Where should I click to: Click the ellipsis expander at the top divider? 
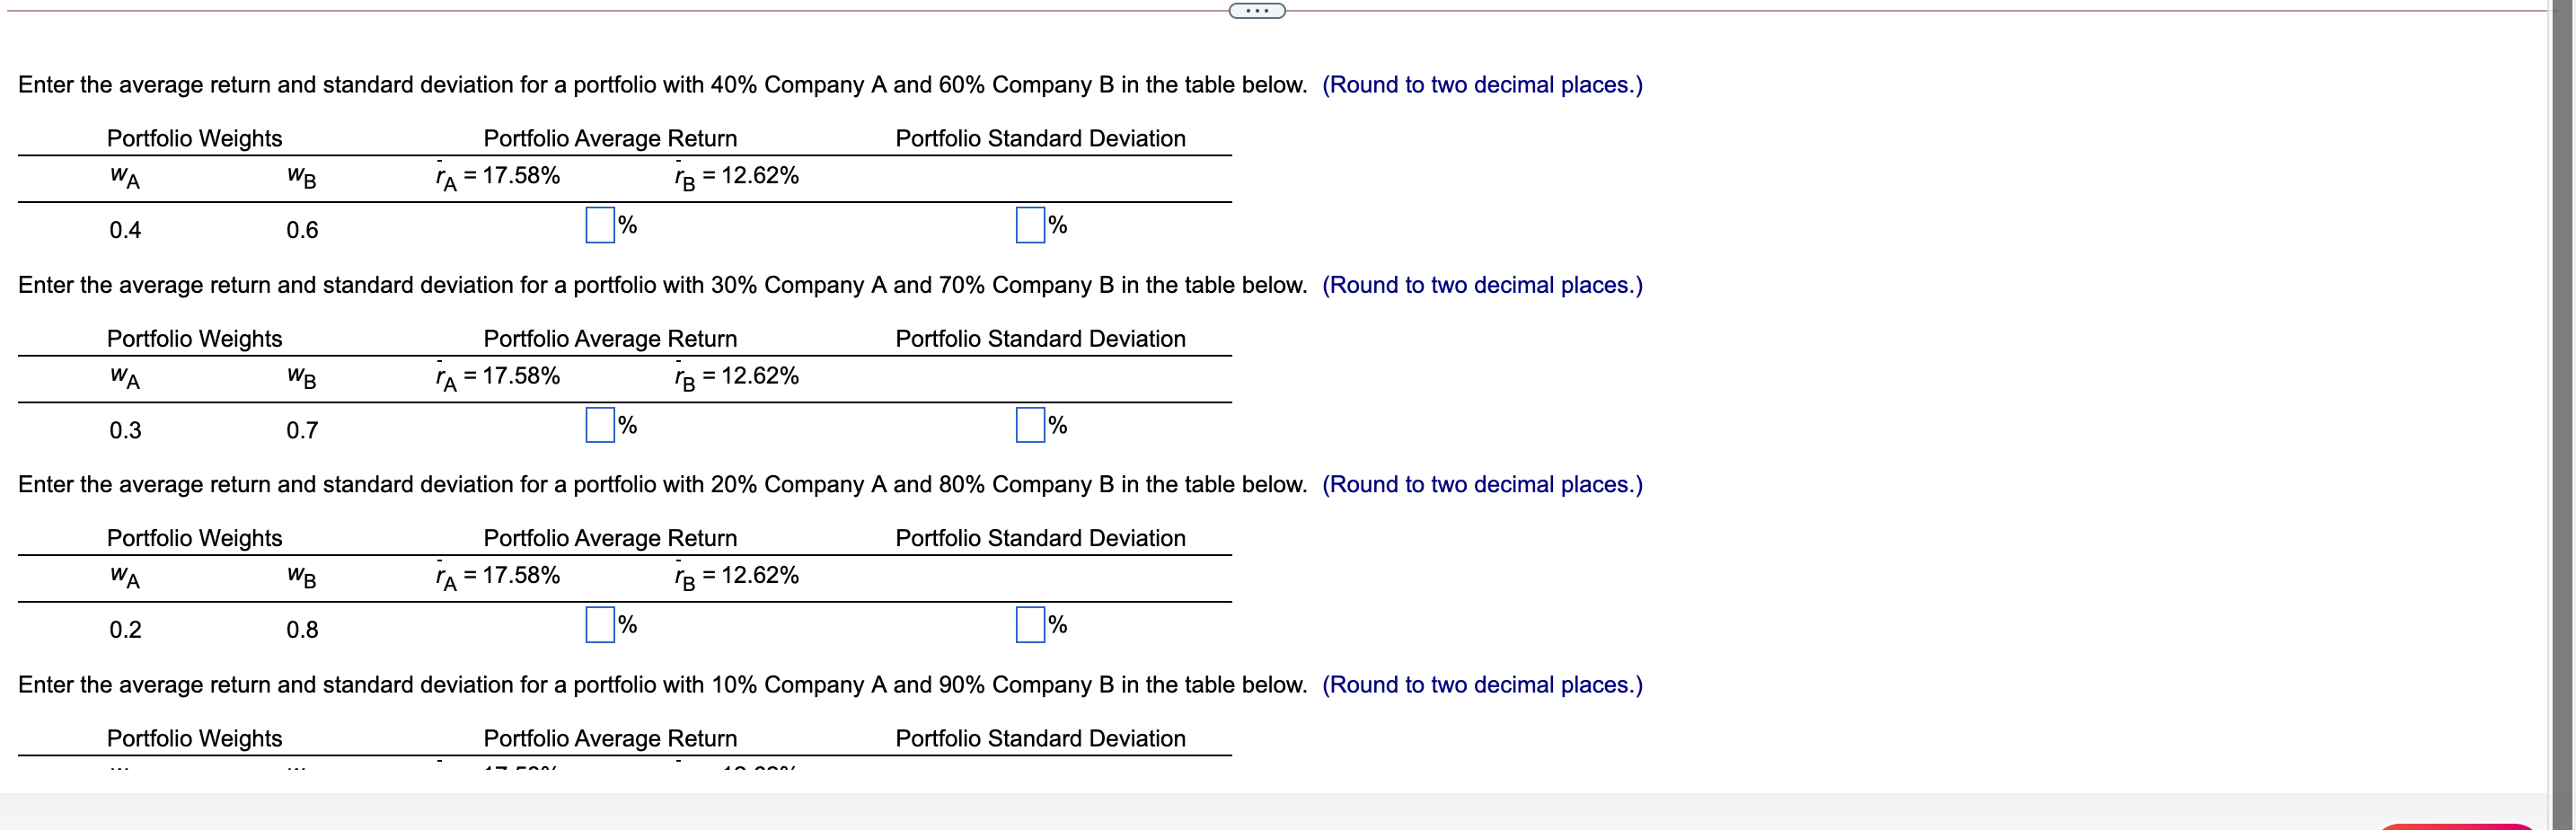[x=1256, y=11]
